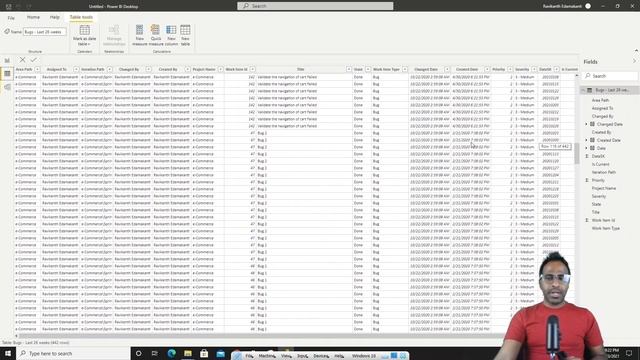Open Microsoft Edge from the taskbar
Image resolution: width=640 pixels, height=360 pixels.
click(x=171, y=353)
